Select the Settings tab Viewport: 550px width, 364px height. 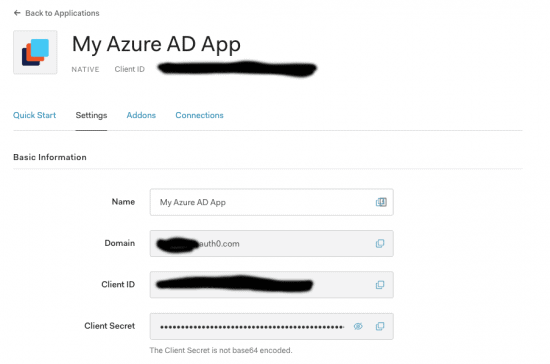tap(91, 115)
